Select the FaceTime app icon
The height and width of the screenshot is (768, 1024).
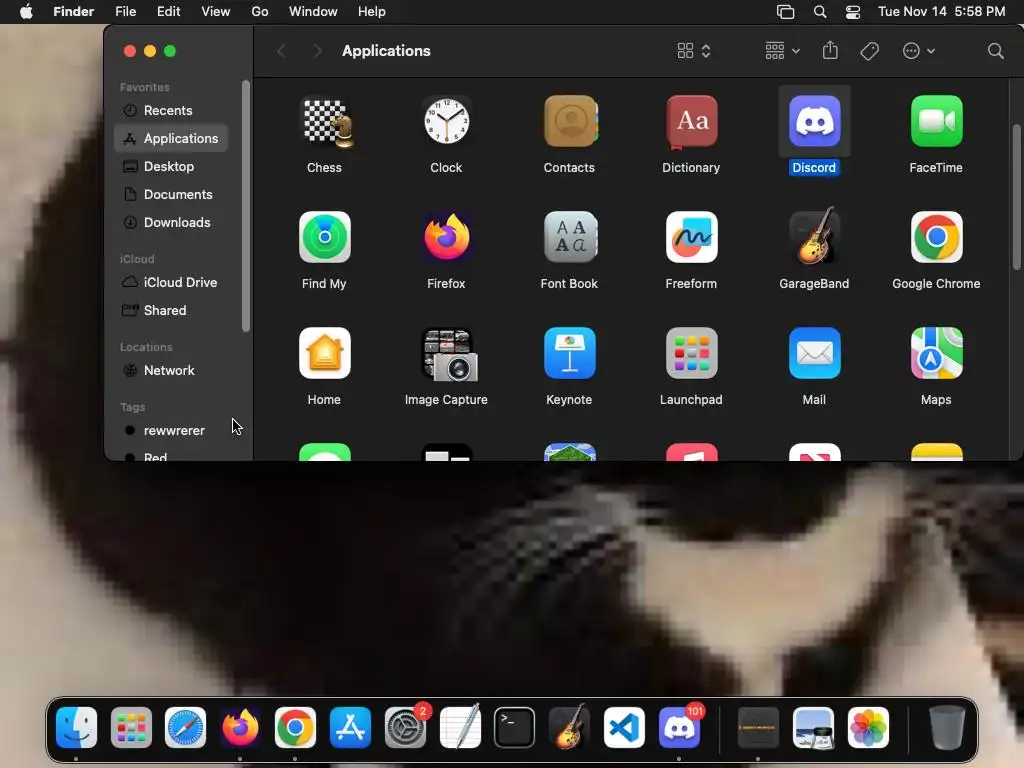(936, 121)
